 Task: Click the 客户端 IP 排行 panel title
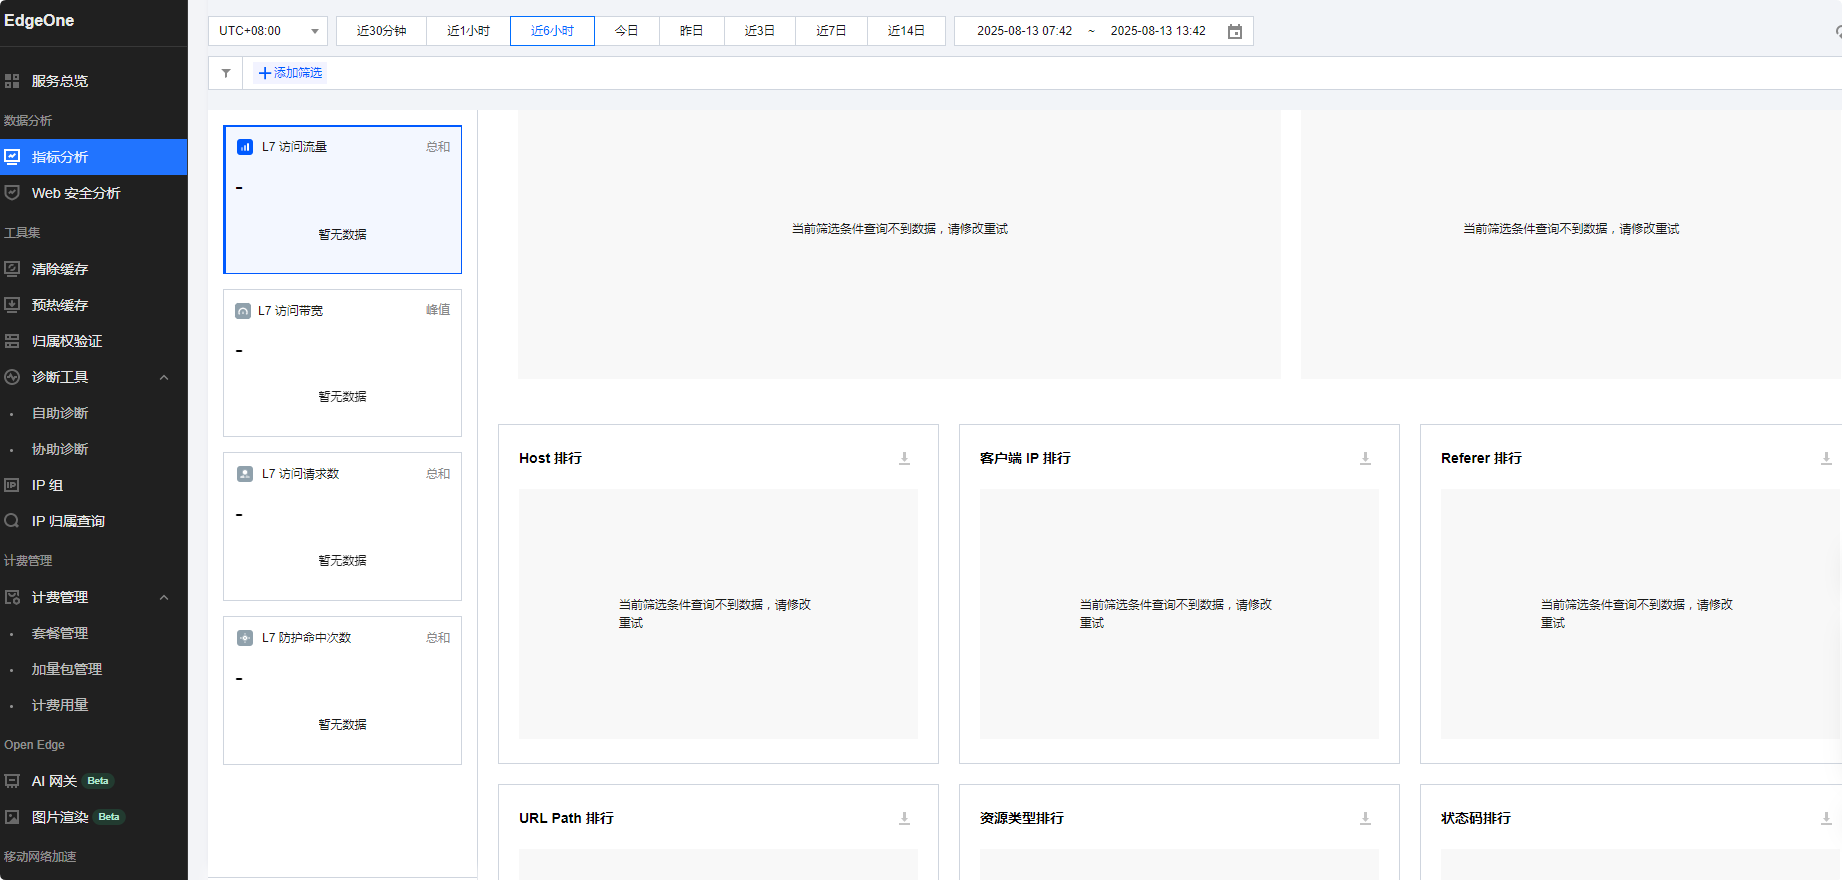click(1025, 458)
